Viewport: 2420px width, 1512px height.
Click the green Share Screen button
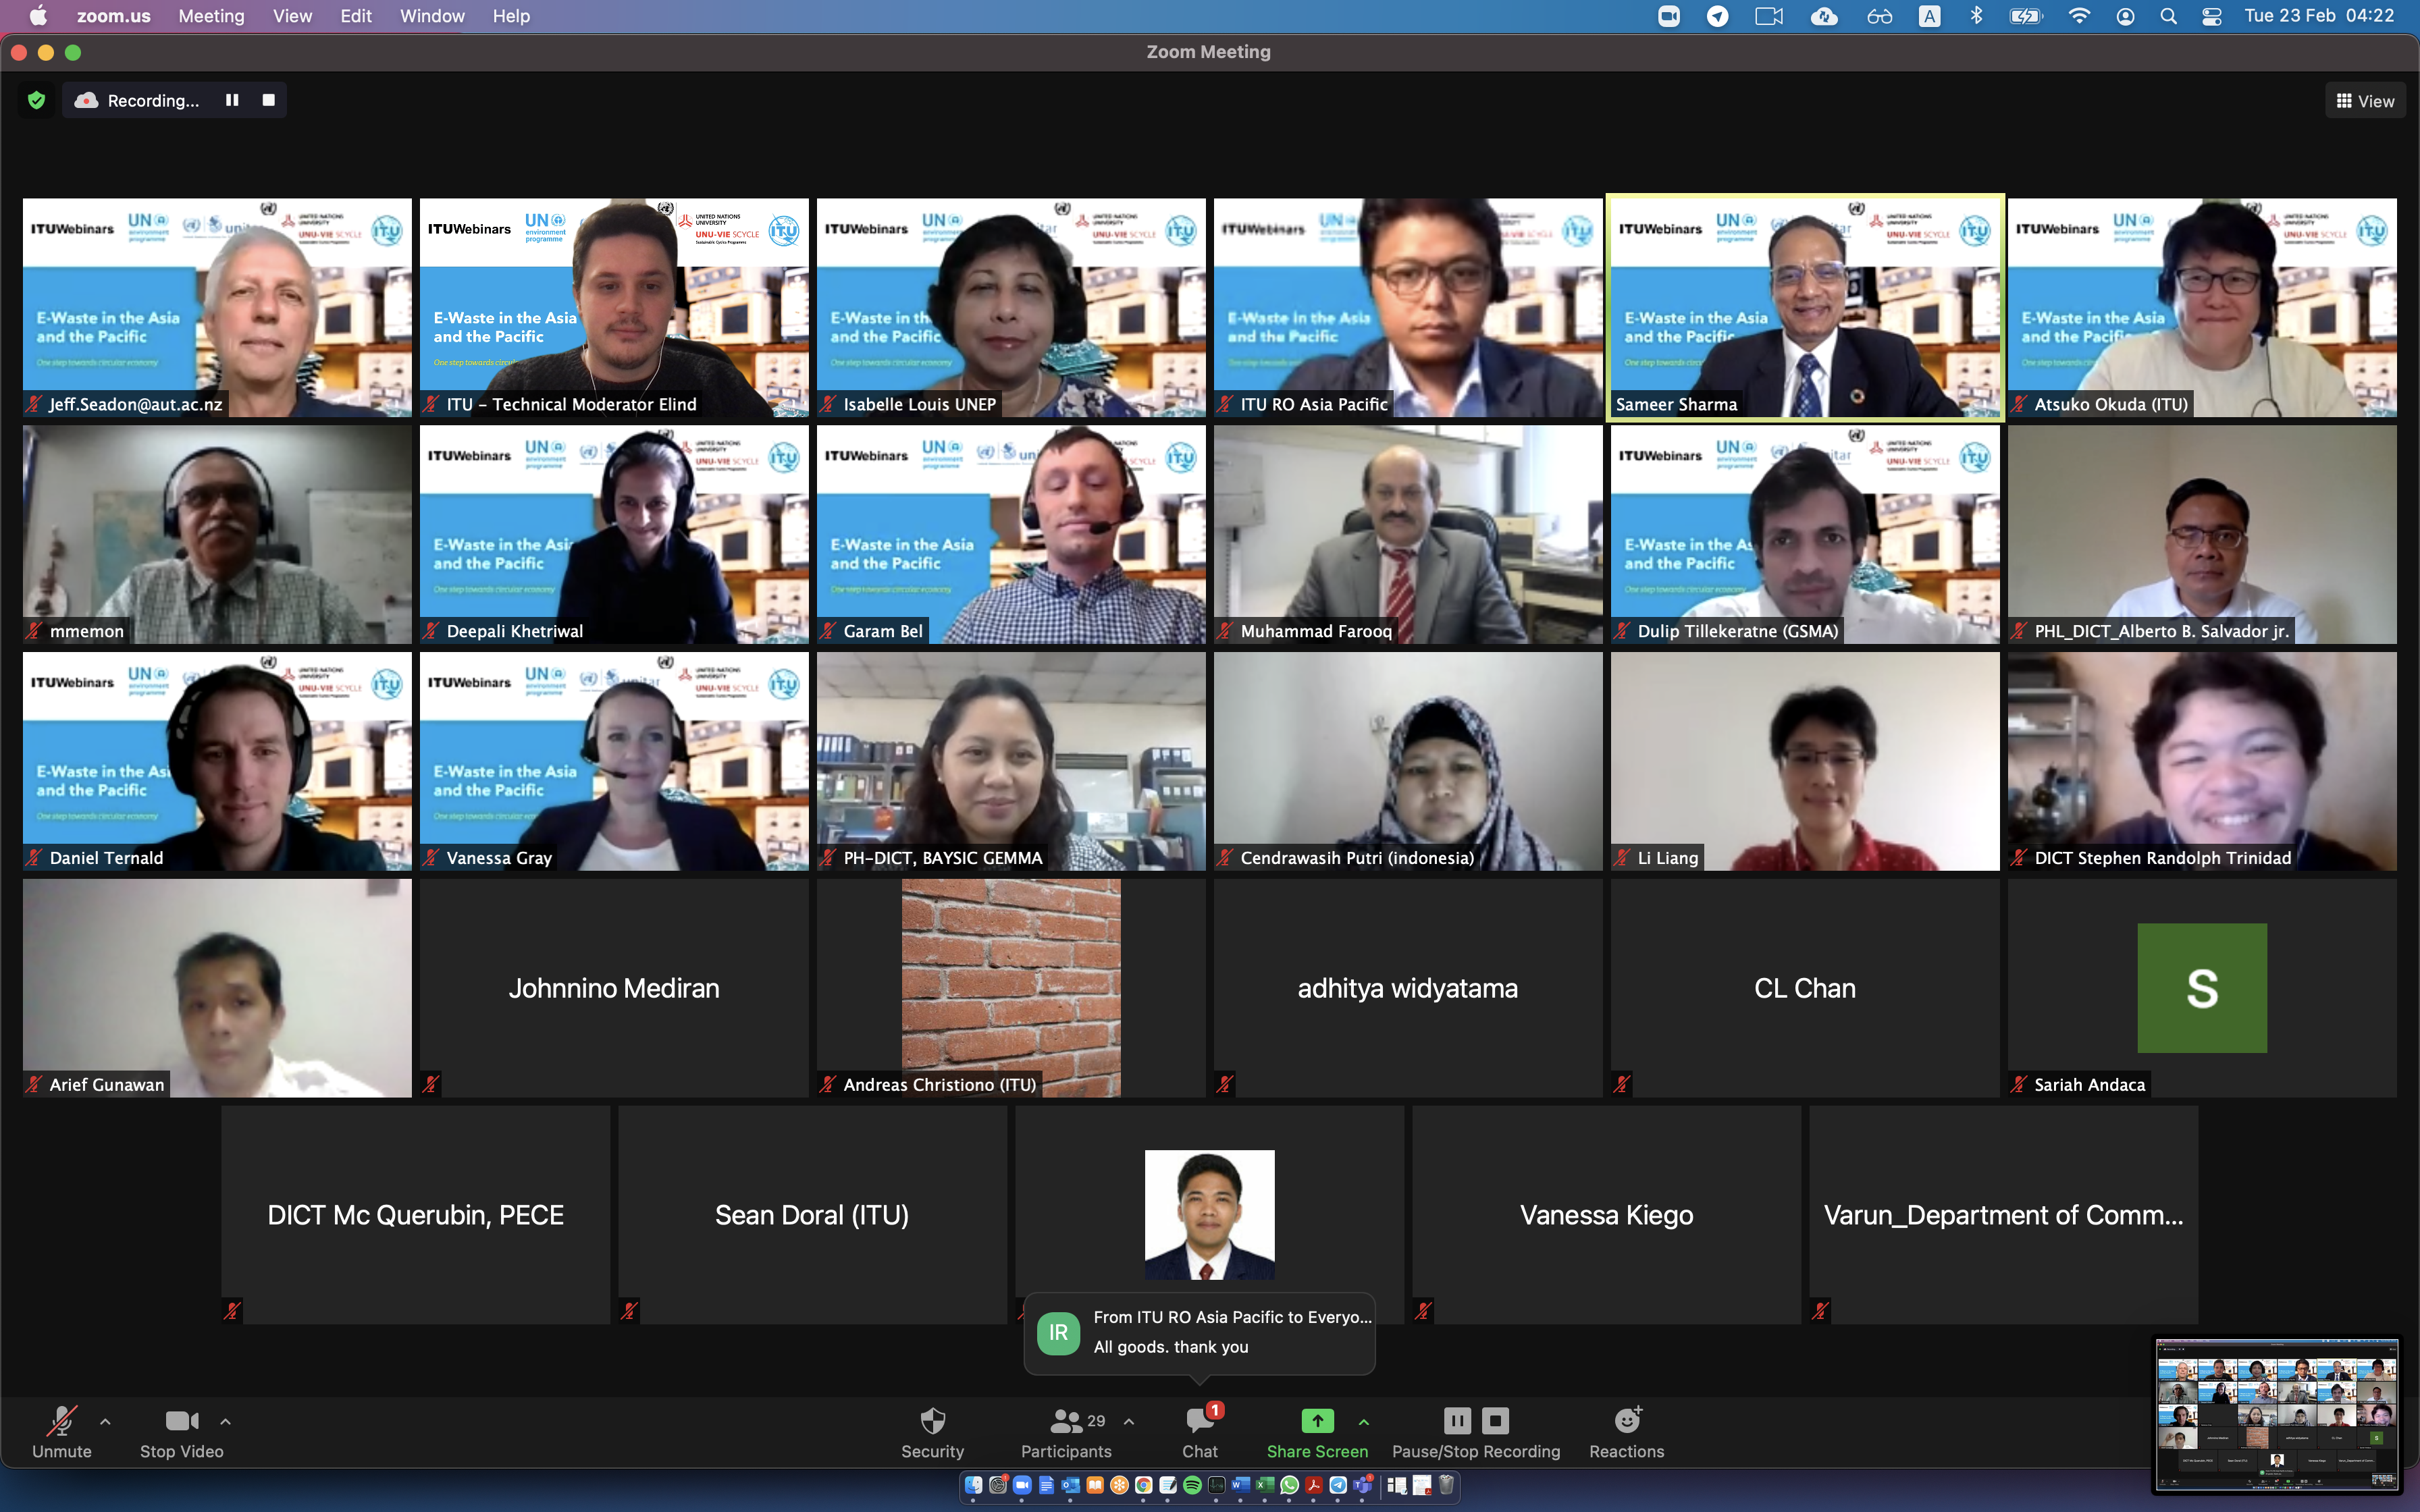[x=1317, y=1432]
